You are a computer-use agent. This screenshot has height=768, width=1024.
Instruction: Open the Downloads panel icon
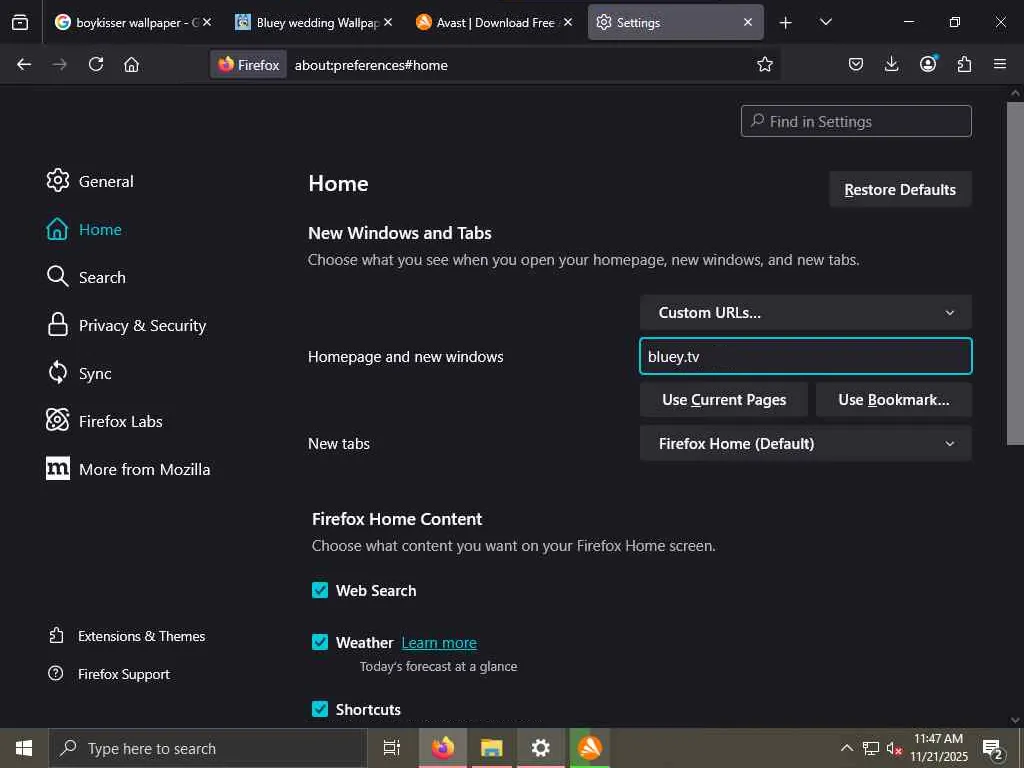tap(891, 64)
